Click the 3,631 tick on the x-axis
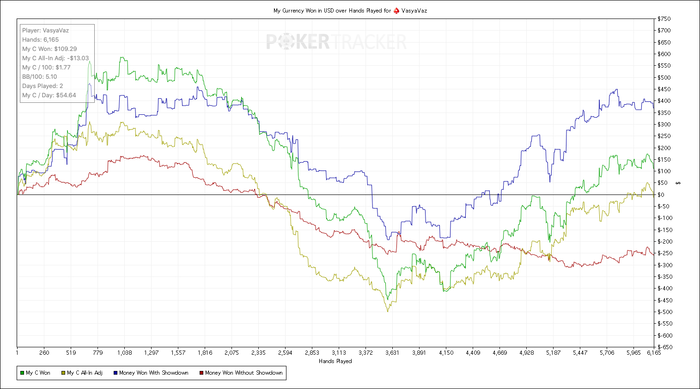Screen dimensions: 700x389 [x=392, y=353]
